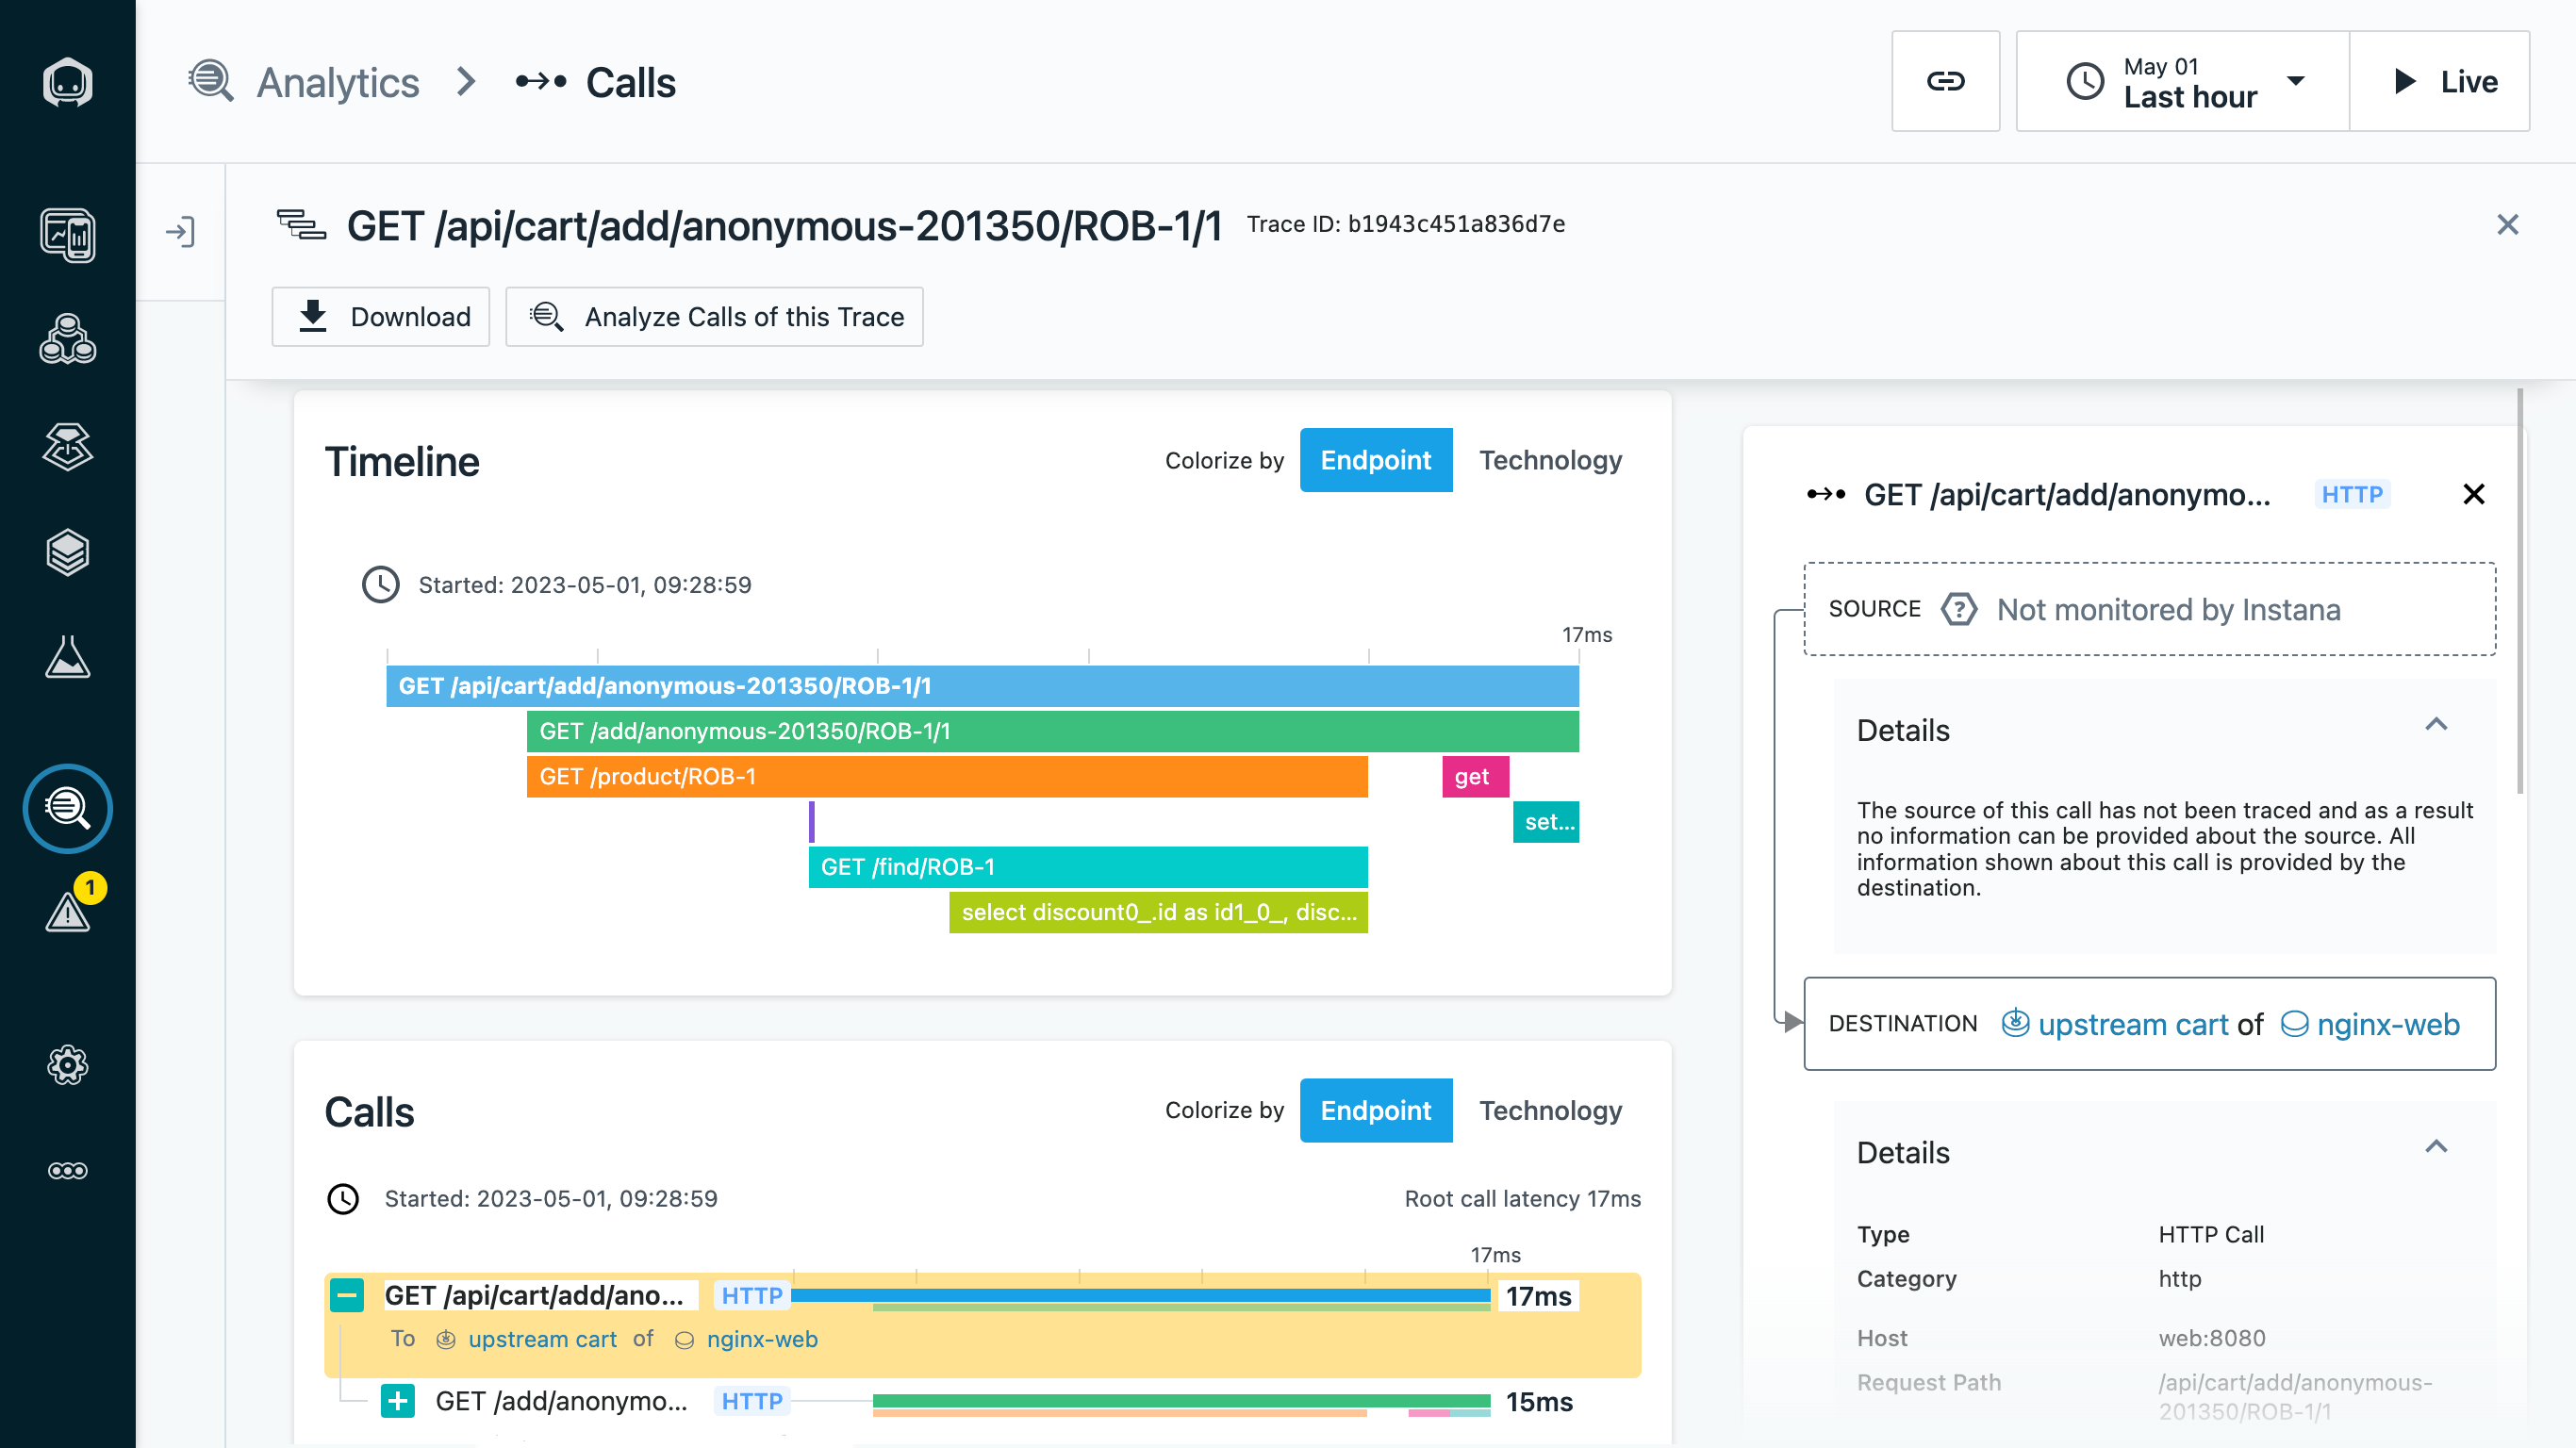2576x1448 pixels.
Task: Open the Settings gear sidebar icon
Action: [x=67, y=1065]
